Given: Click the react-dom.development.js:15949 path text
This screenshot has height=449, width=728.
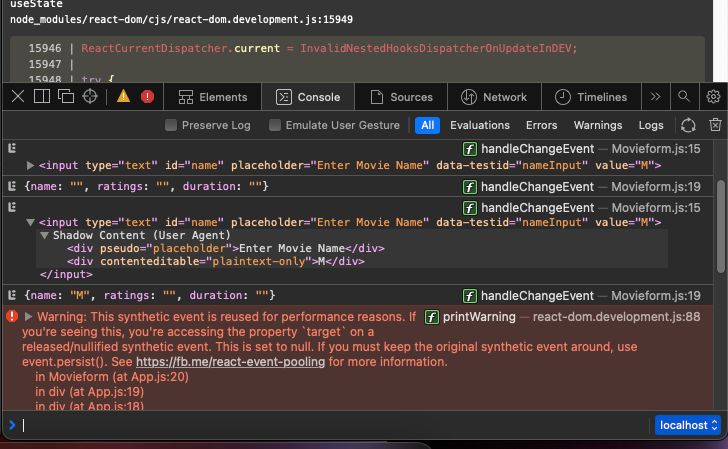Looking at the screenshot, I should point(182,20).
